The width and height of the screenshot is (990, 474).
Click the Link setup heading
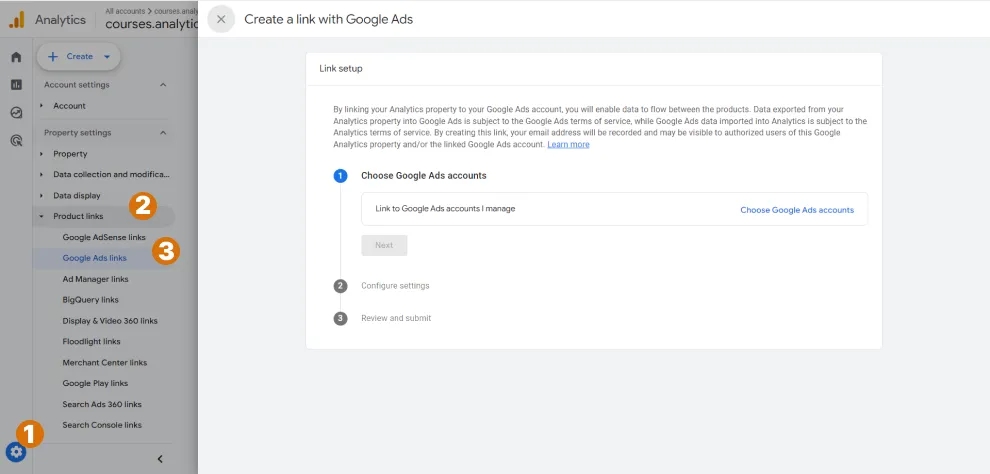pos(341,68)
